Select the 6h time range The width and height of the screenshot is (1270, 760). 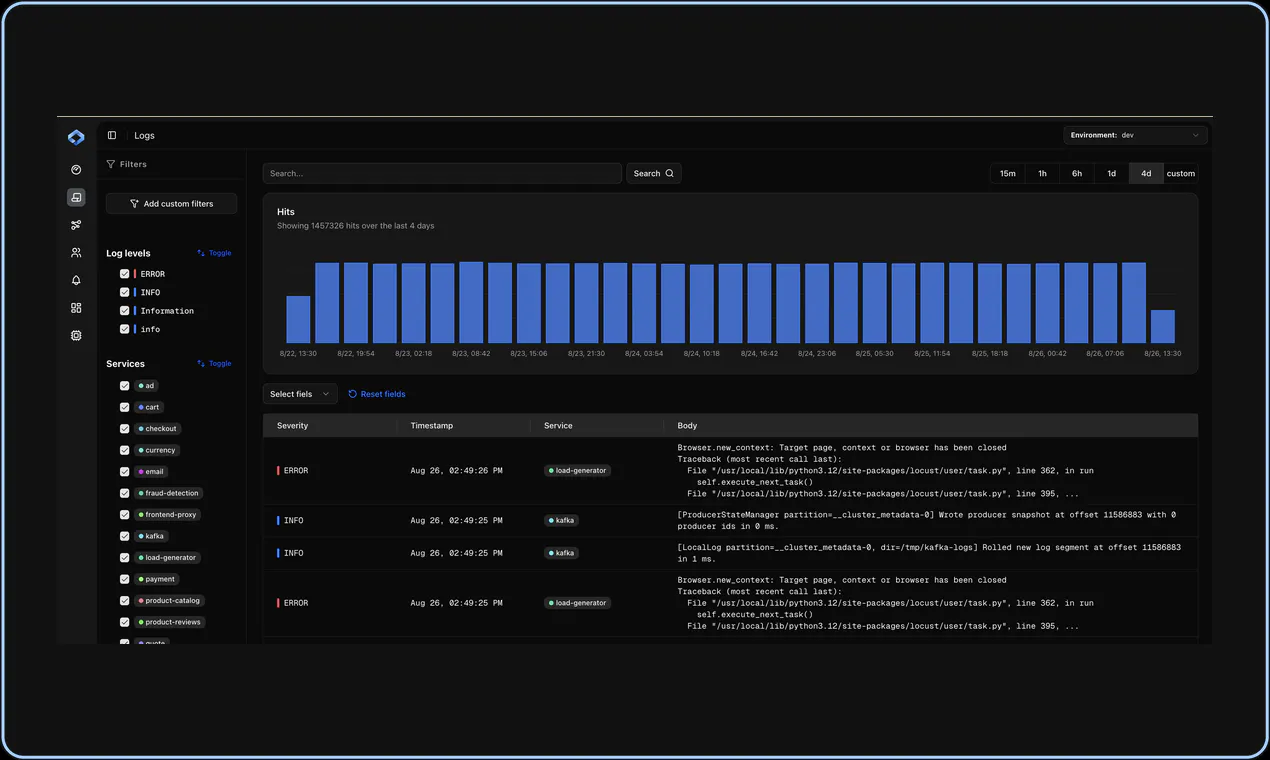coord(1077,173)
